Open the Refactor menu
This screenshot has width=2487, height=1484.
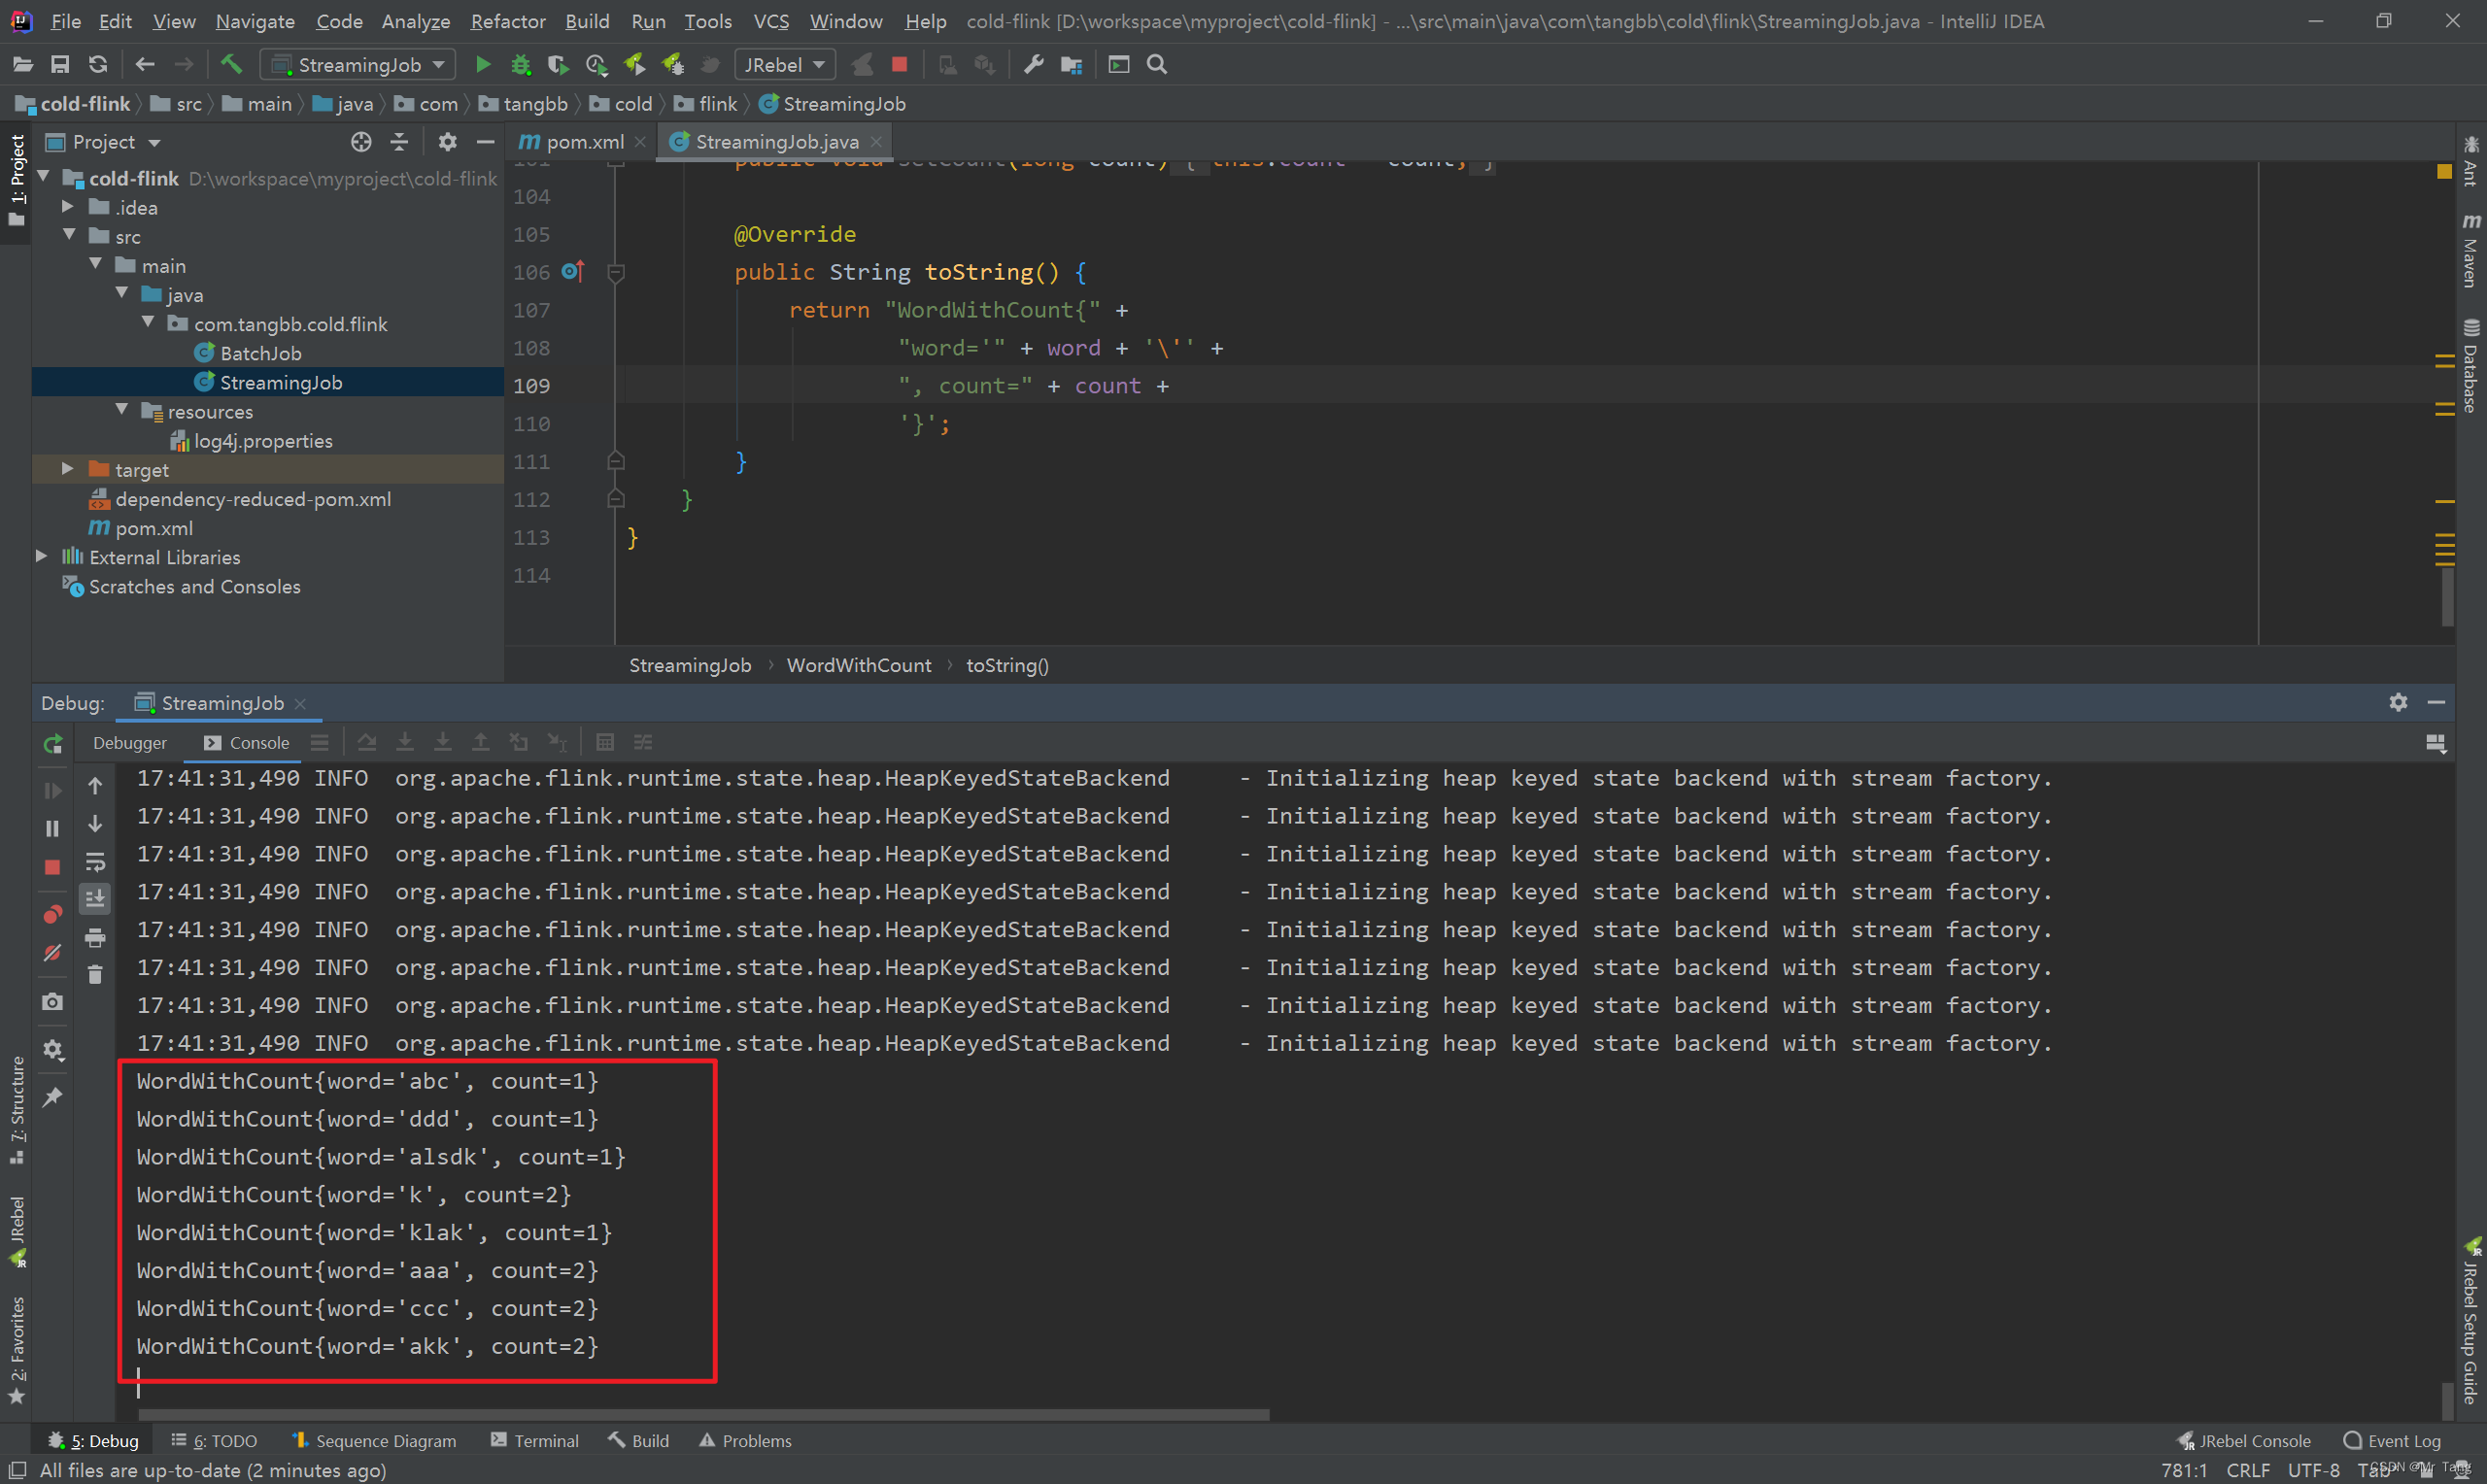coord(507,21)
